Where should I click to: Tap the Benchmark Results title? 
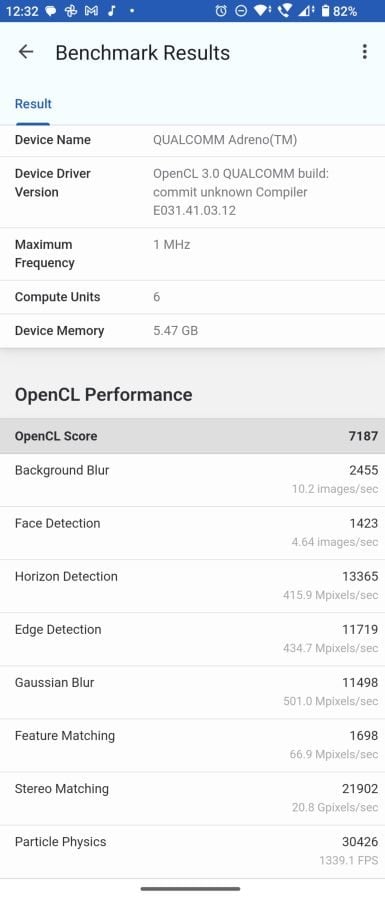click(142, 53)
